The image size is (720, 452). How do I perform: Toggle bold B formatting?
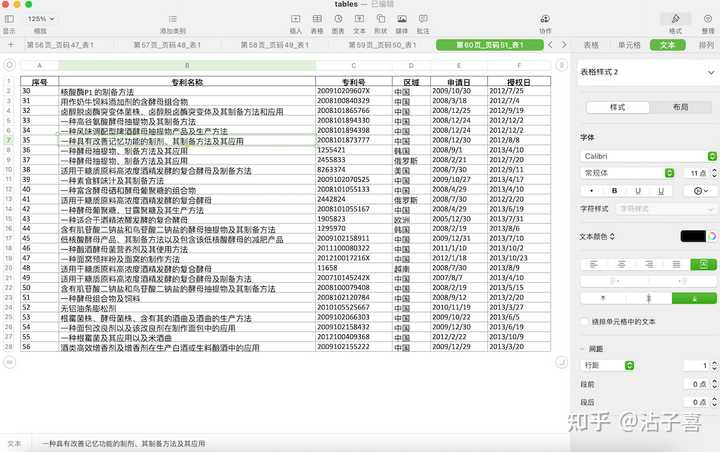coord(614,191)
